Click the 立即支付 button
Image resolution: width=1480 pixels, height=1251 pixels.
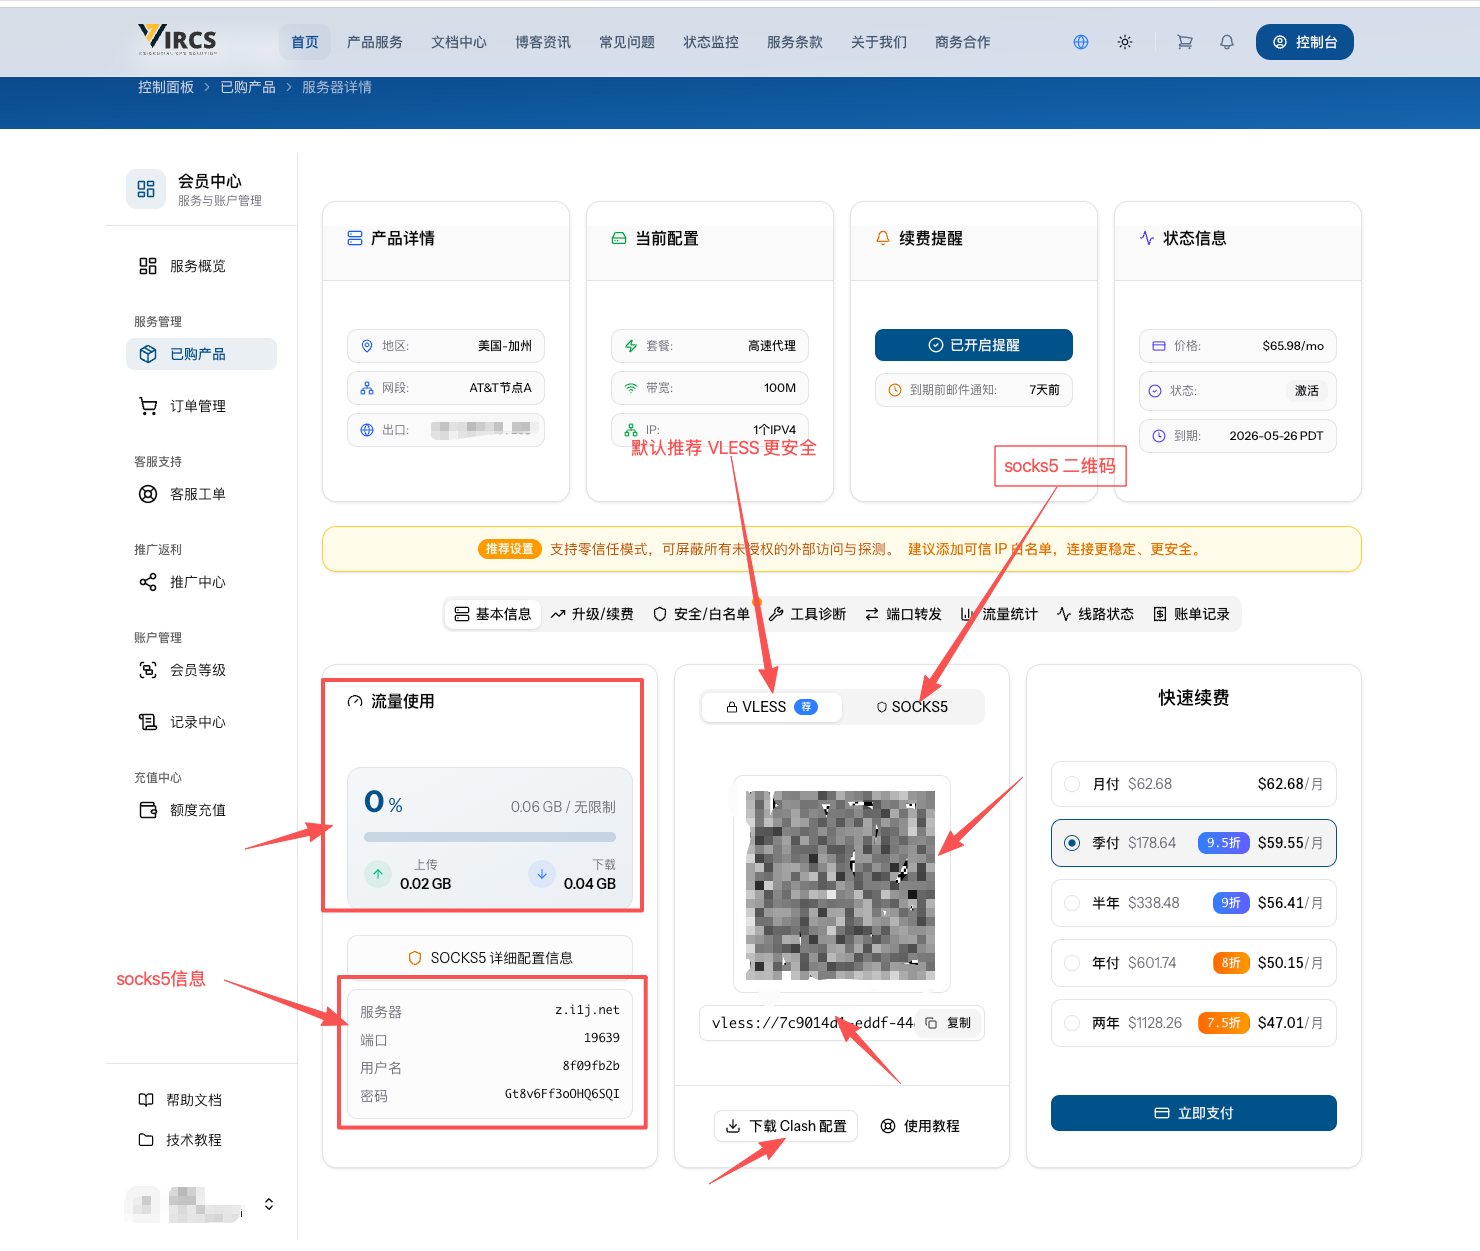click(x=1194, y=1113)
